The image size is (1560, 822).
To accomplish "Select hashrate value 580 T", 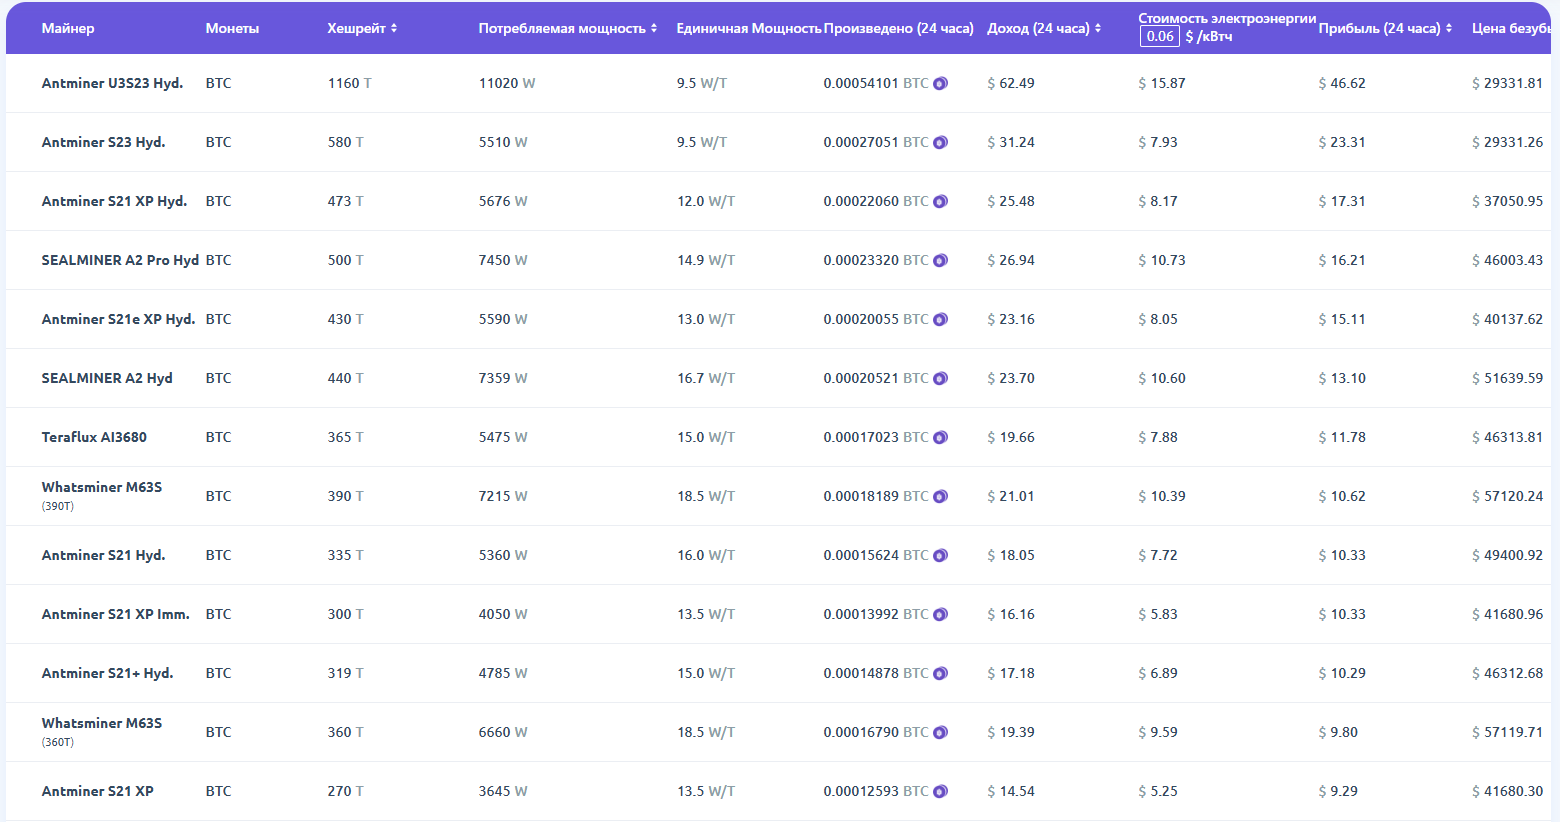I will coord(346,142).
